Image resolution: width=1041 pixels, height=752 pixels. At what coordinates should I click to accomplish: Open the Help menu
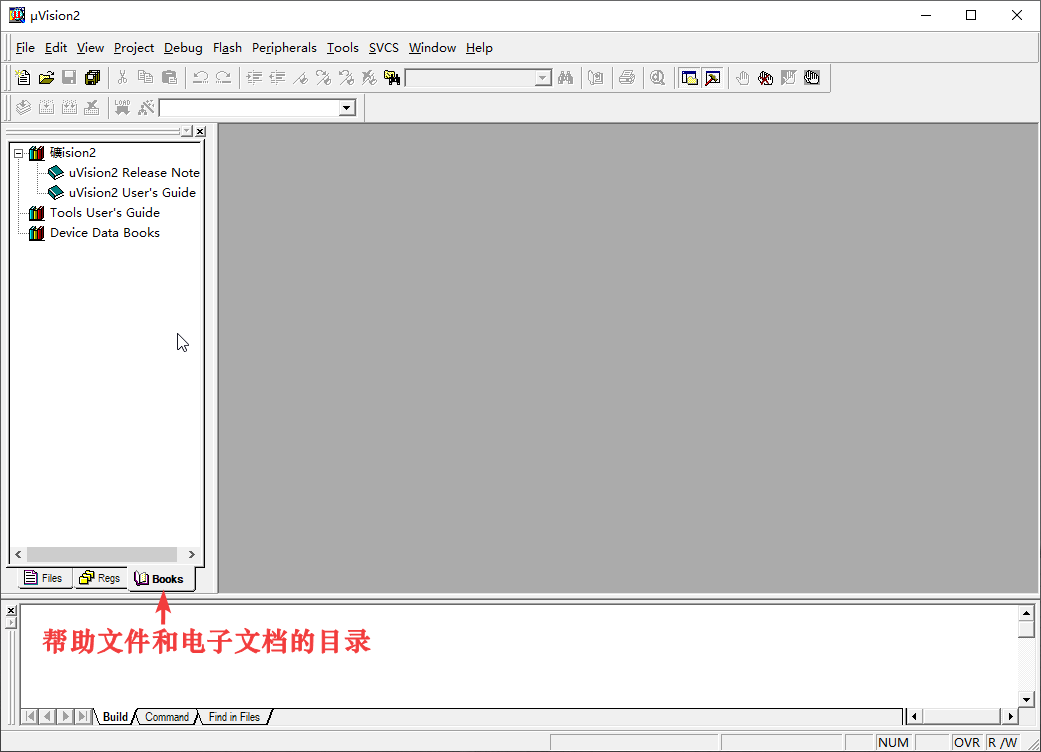point(479,48)
